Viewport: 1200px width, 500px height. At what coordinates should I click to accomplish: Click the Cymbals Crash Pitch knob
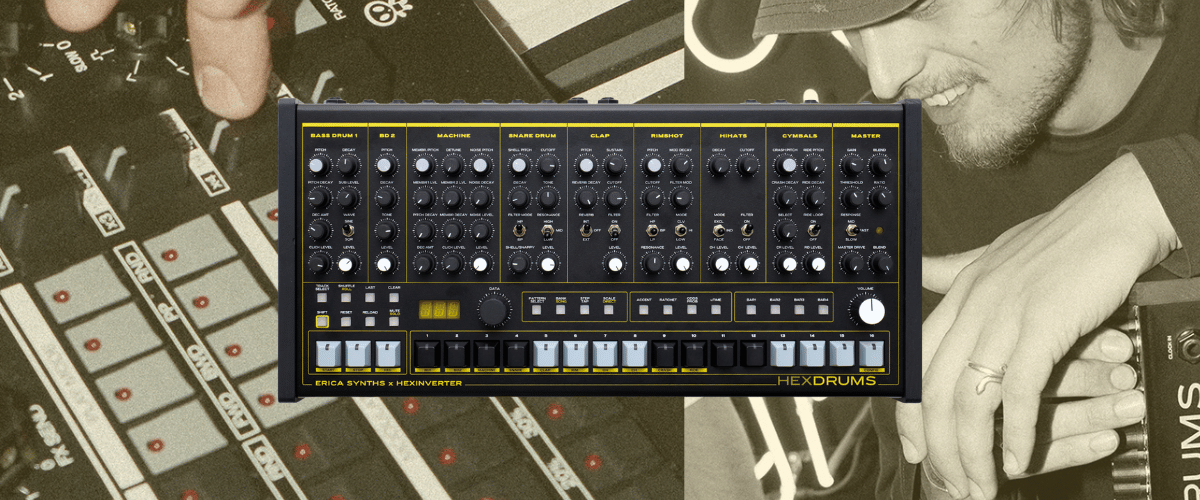786,165
